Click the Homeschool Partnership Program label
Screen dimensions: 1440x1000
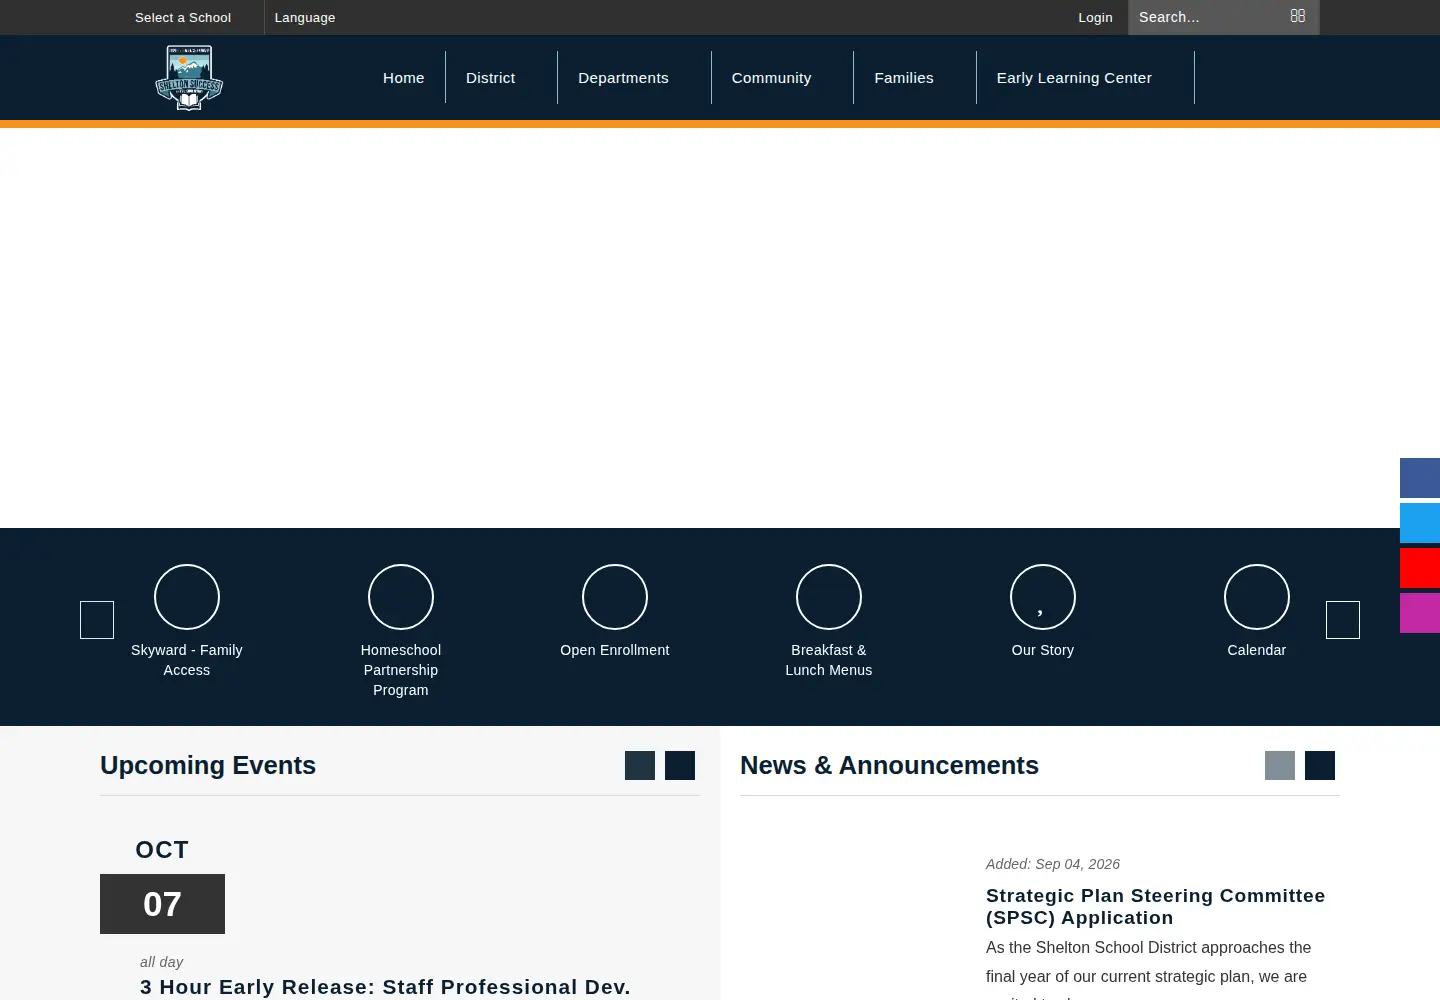(x=401, y=670)
